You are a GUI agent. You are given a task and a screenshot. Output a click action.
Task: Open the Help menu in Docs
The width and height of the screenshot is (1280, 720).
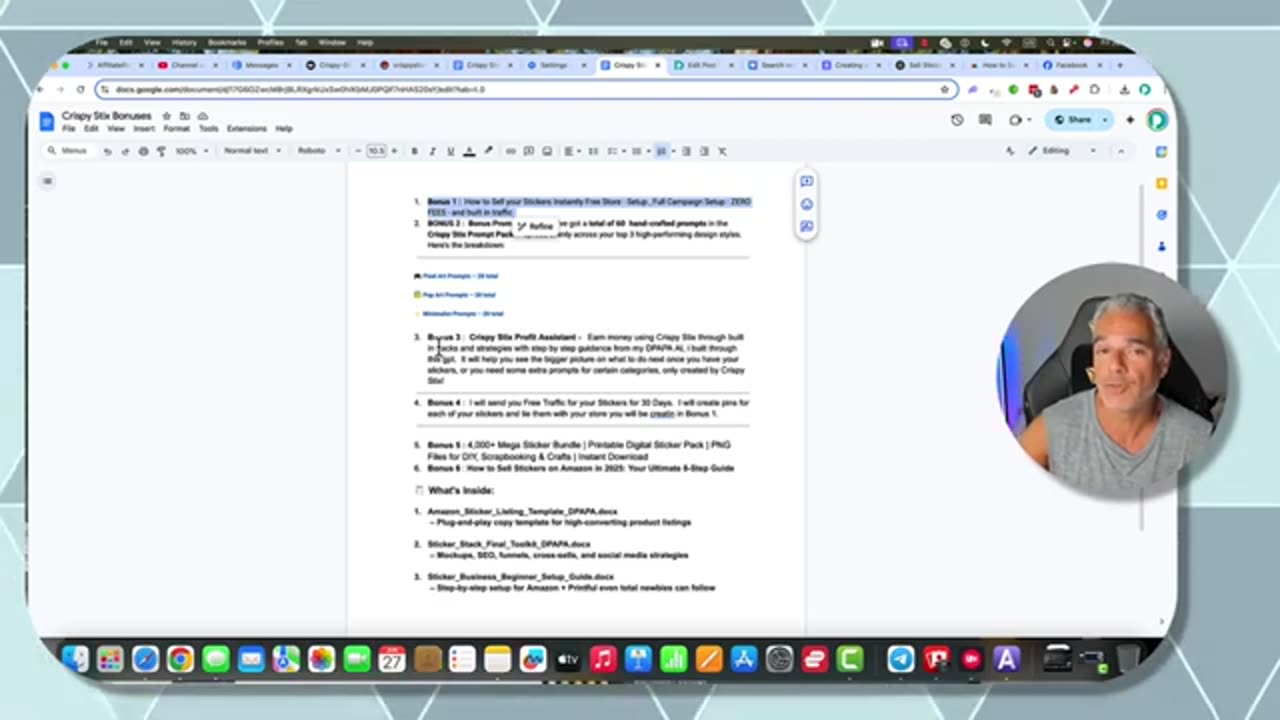coord(284,129)
